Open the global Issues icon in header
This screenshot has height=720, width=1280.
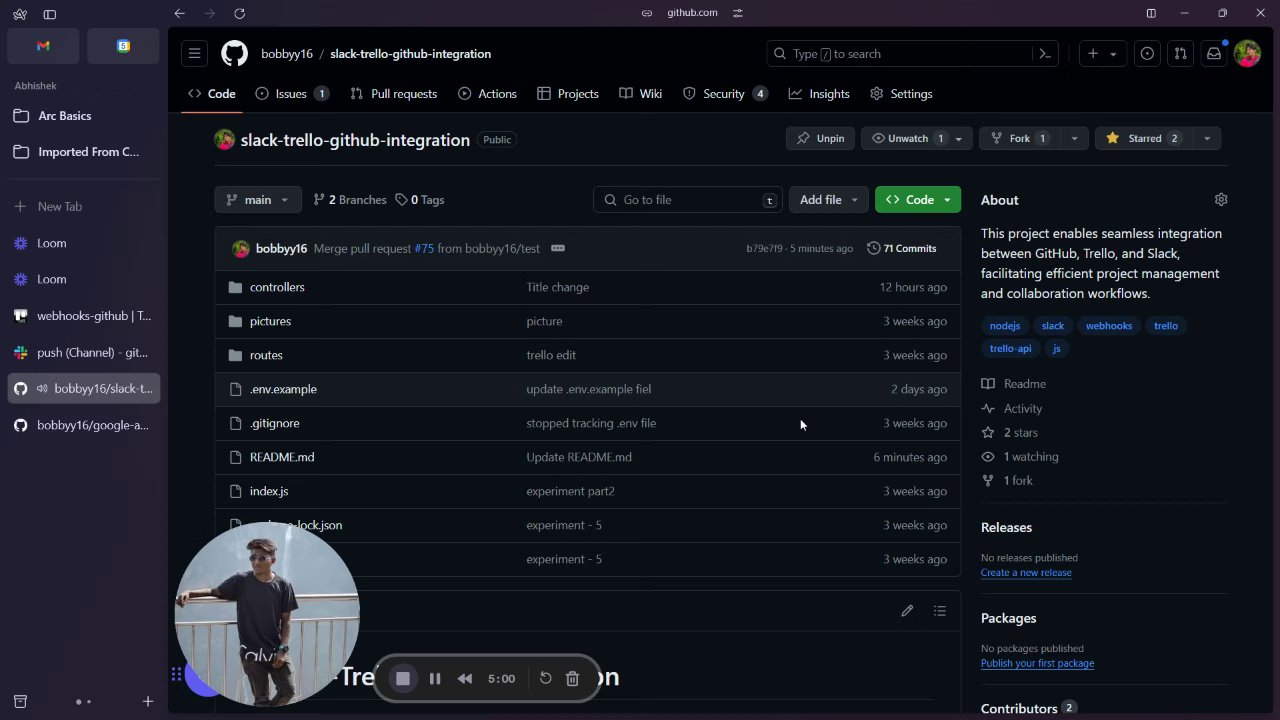[1147, 54]
